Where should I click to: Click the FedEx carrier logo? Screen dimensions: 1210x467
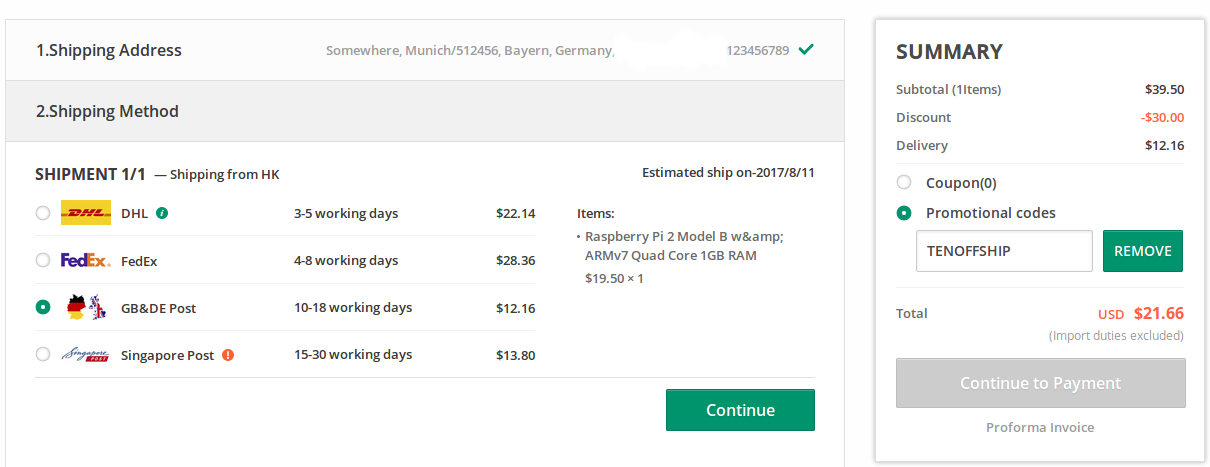click(86, 260)
